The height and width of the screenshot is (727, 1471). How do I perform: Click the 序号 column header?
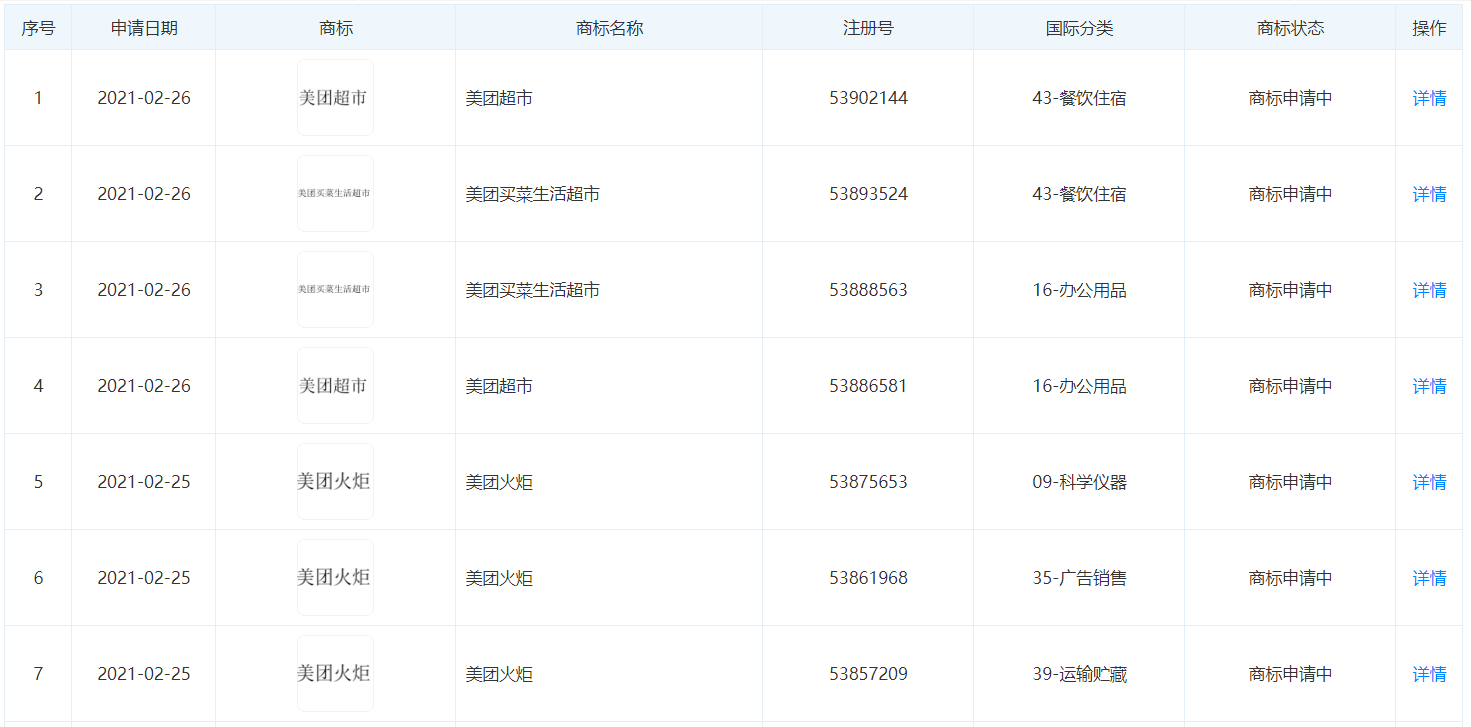point(38,28)
